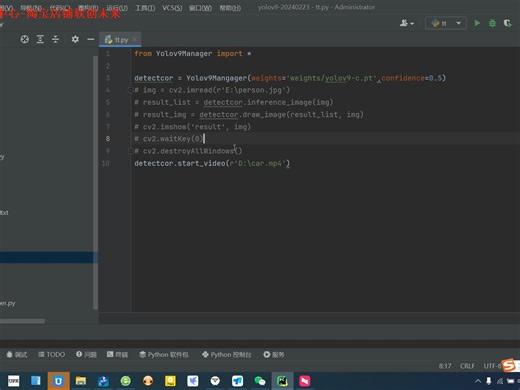This screenshot has width=520, height=390.
Task: Click 'weights/yolov9-c.pt' string on line 3
Action: click(331, 78)
